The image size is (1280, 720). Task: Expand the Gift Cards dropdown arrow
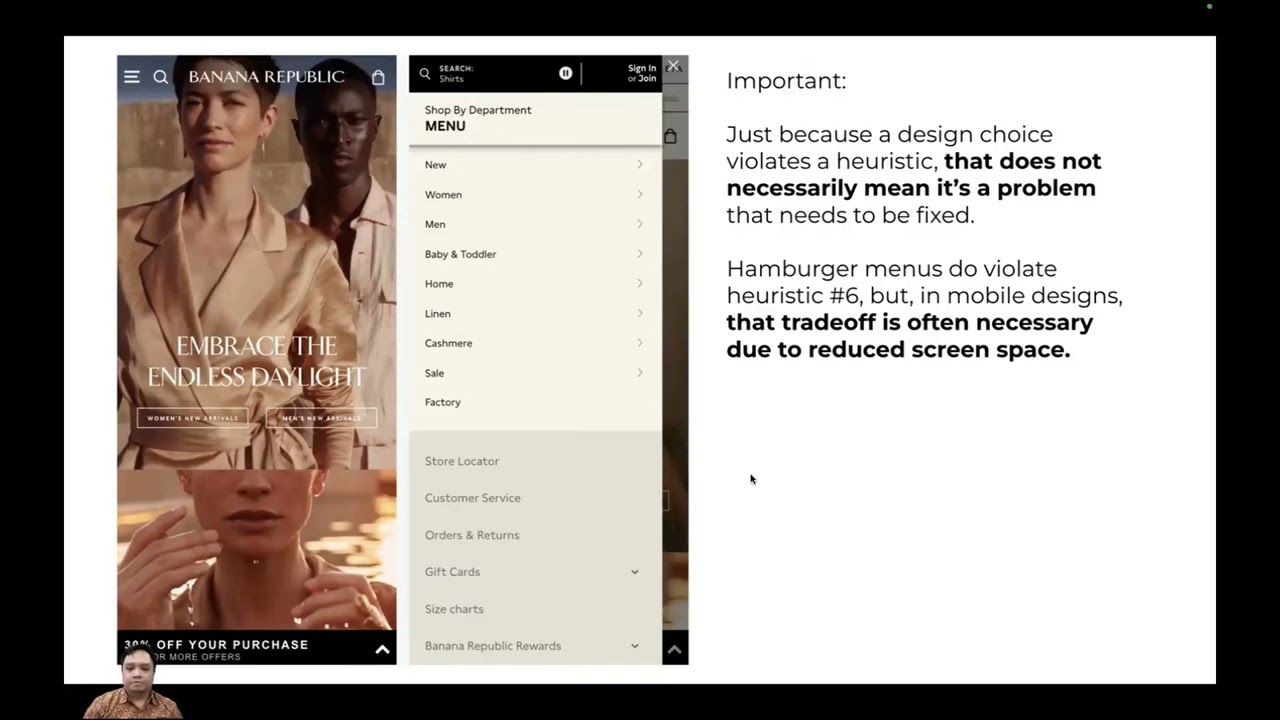coord(635,572)
